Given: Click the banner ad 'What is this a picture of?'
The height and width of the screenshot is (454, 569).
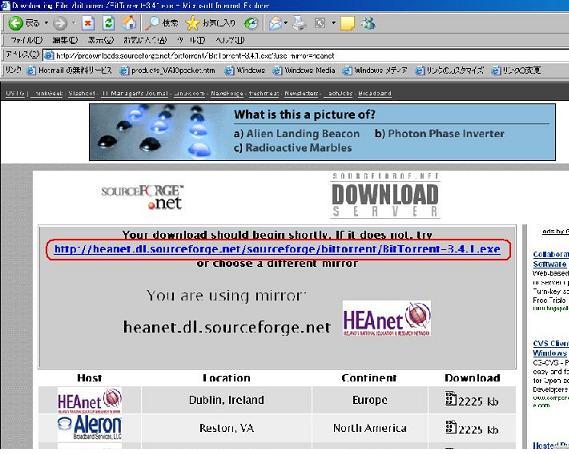Looking at the screenshot, I should [322, 132].
